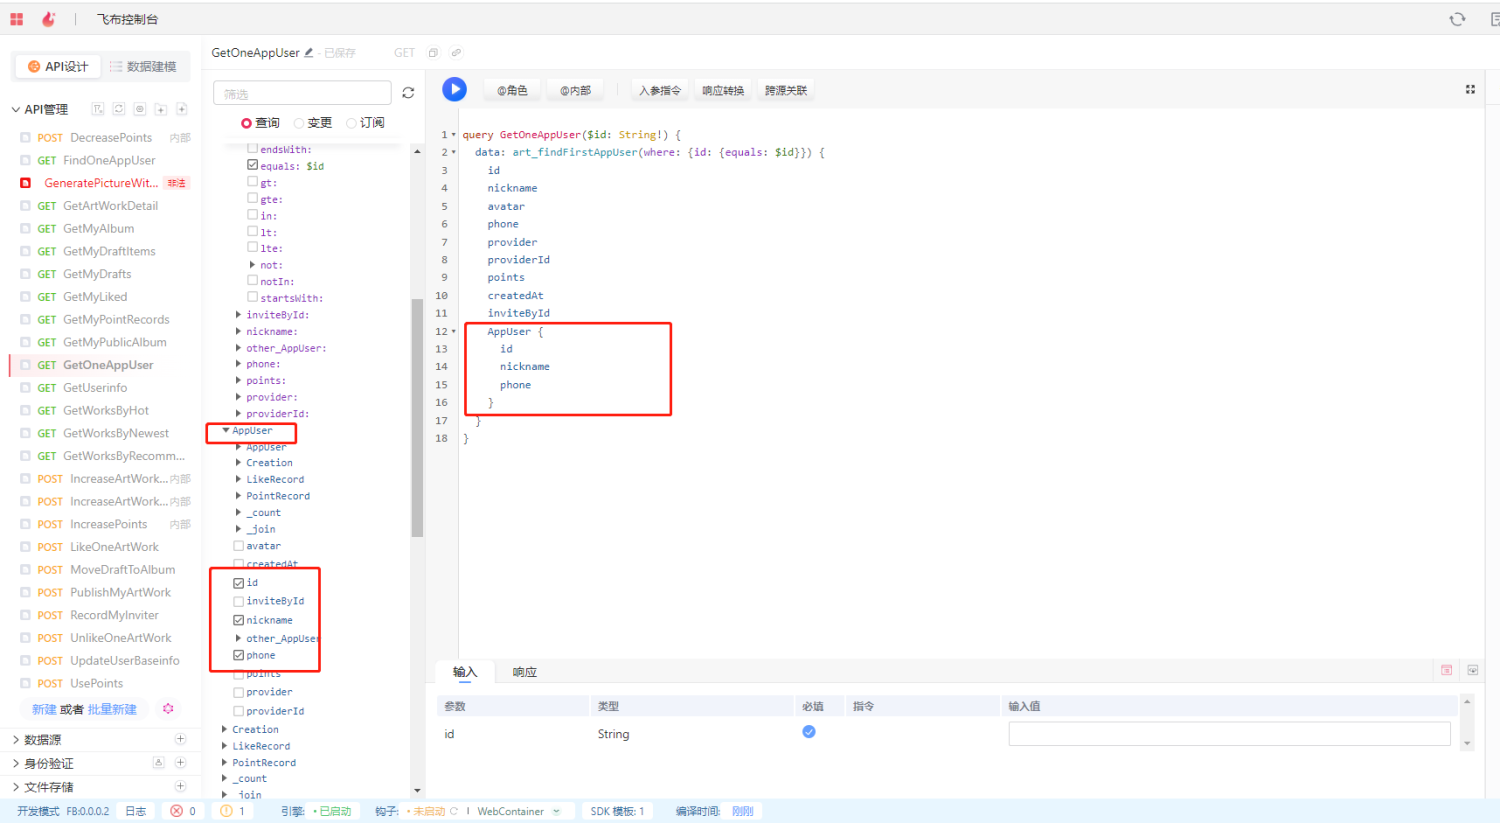Viewport: 1500px width, 823px height.
Task: Click the refresh icon next to the filter box
Action: [x=408, y=91]
